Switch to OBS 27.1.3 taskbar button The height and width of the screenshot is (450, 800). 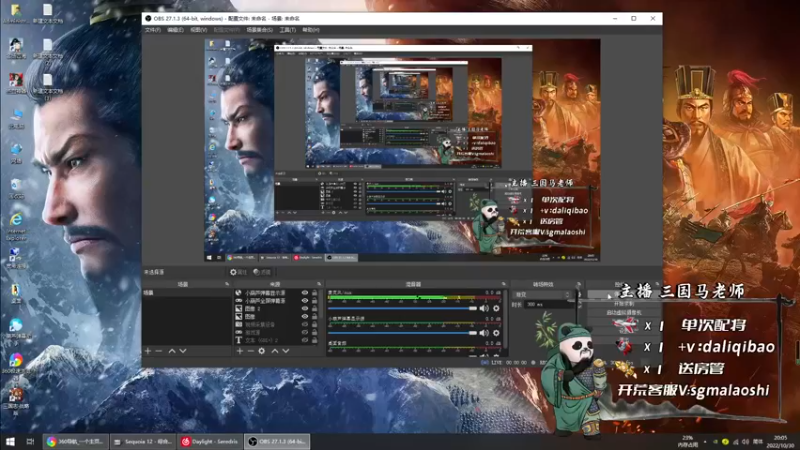click(278, 441)
